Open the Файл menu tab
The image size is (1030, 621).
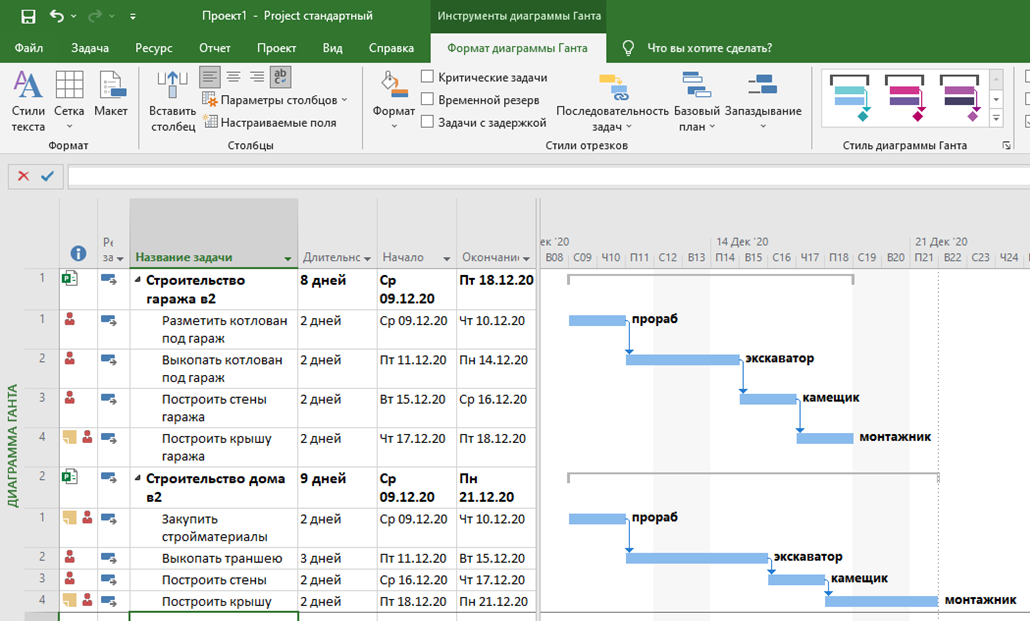tap(29, 48)
